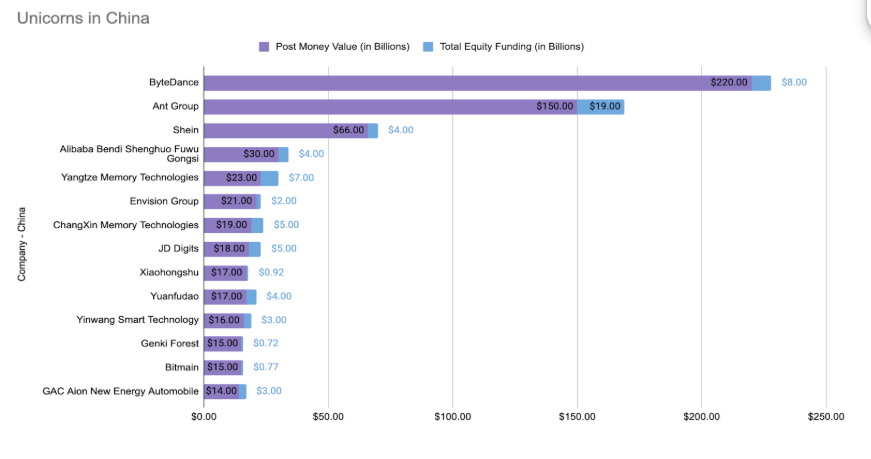The image size is (871, 459).
Task: Click the purple Post Money Value legend swatch
Action: pos(264,47)
